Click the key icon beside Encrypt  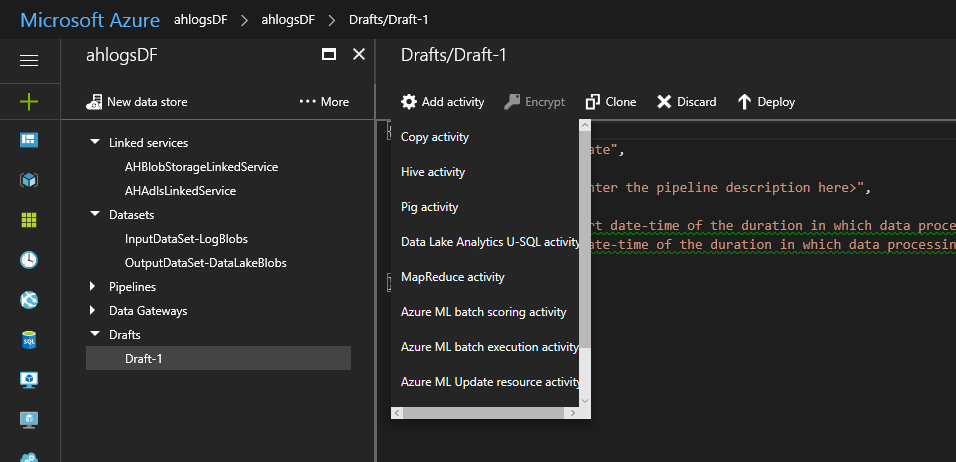click(x=512, y=102)
